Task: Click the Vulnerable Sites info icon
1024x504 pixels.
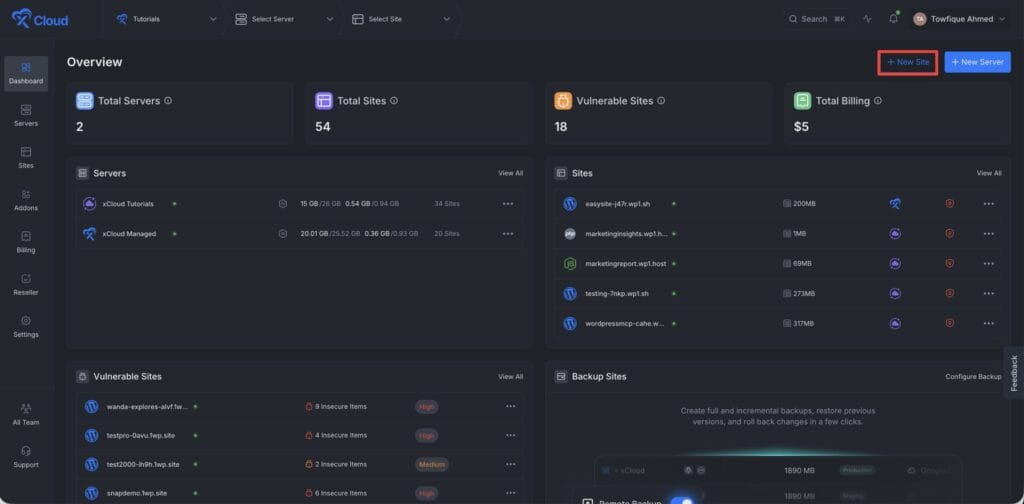Action: (661, 101)
